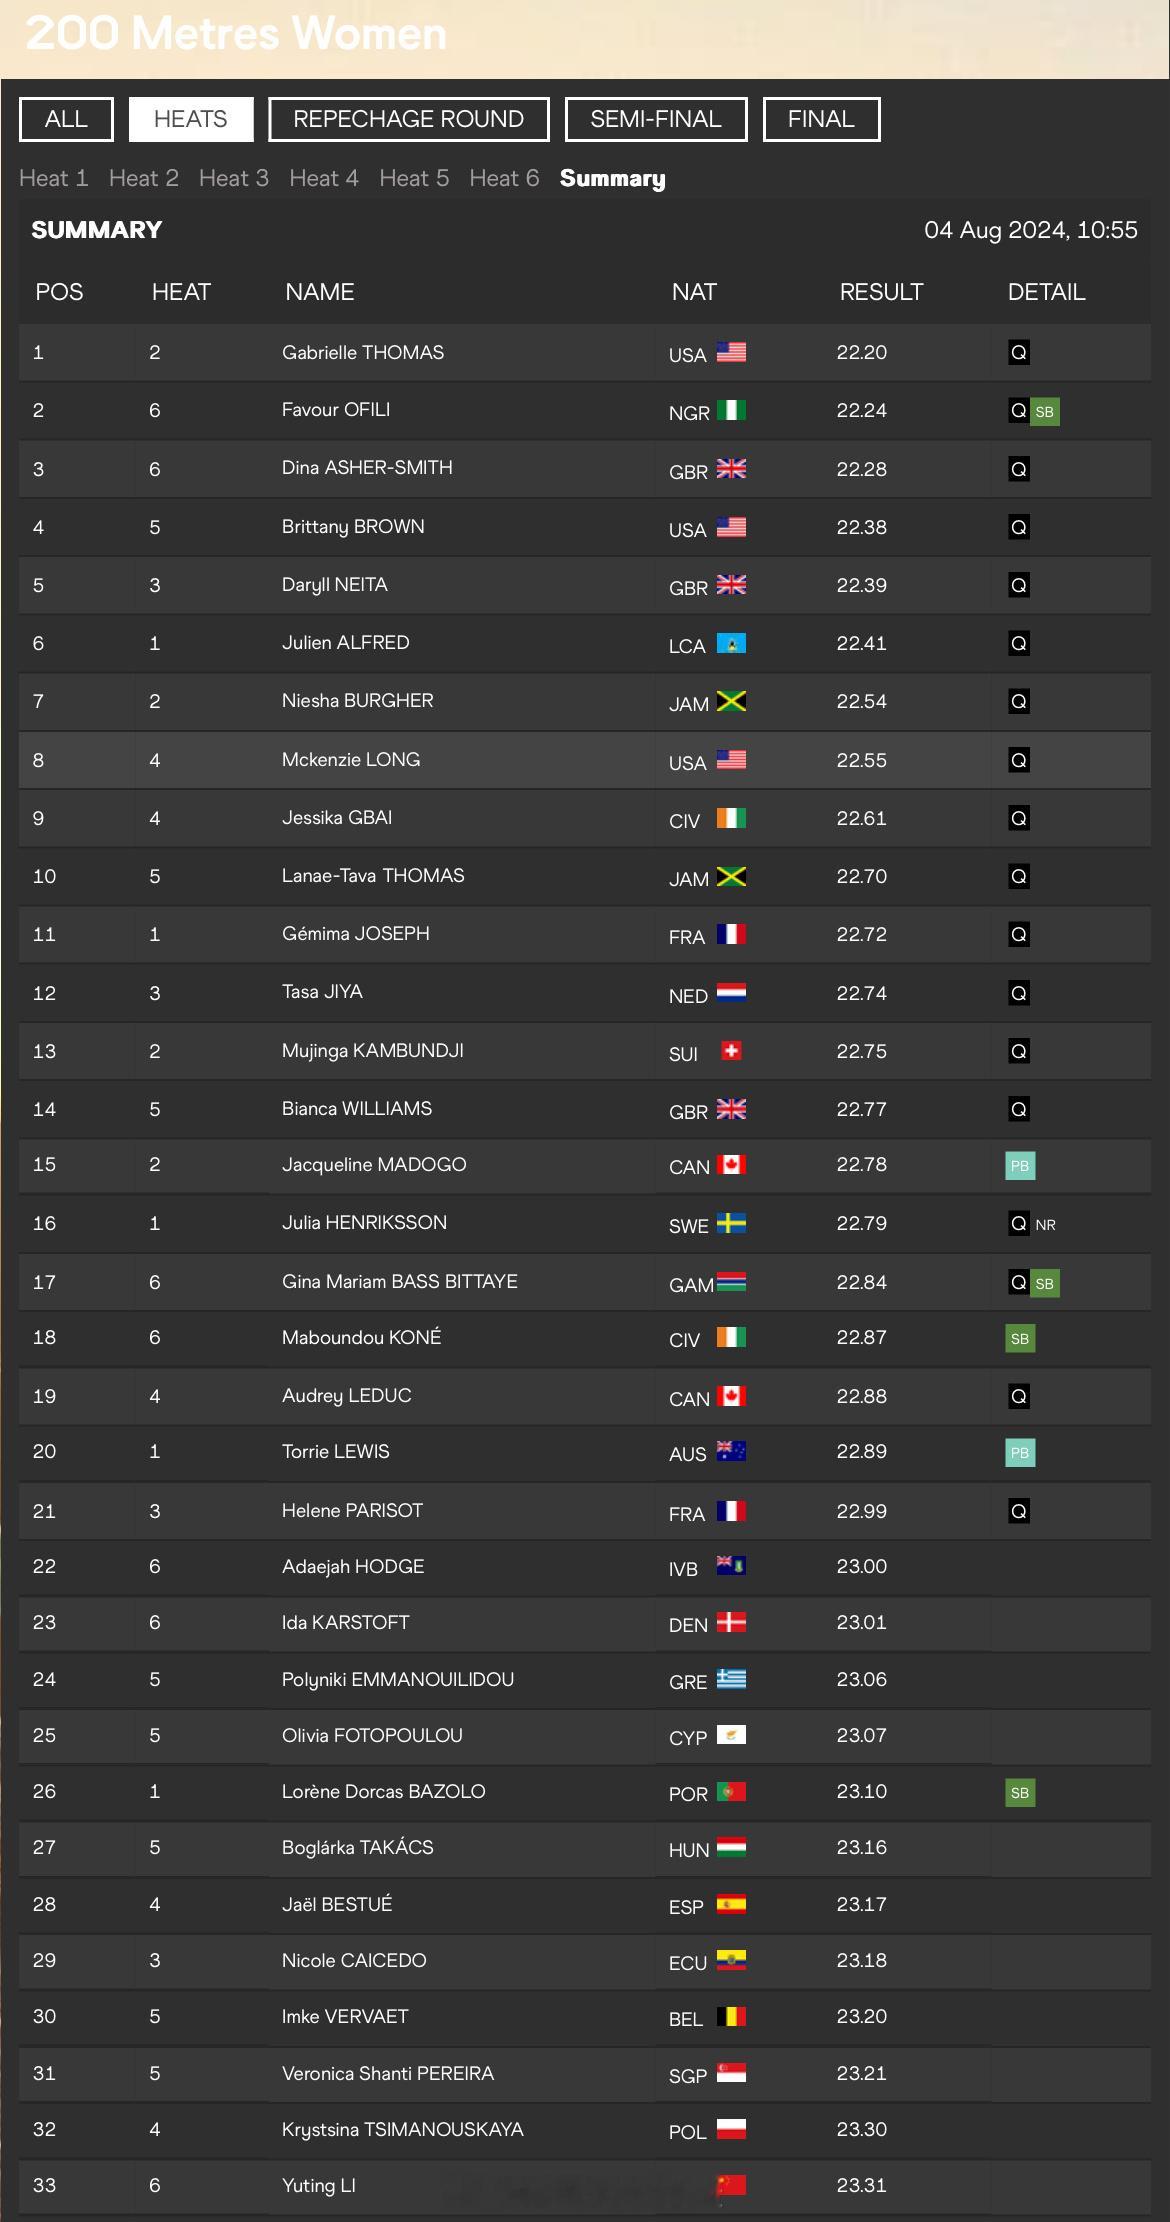This screenshot has width=1170, height=2222.
Task: Click the Gambia flag for BASS BITTAYE
Action: point(731,1283)
